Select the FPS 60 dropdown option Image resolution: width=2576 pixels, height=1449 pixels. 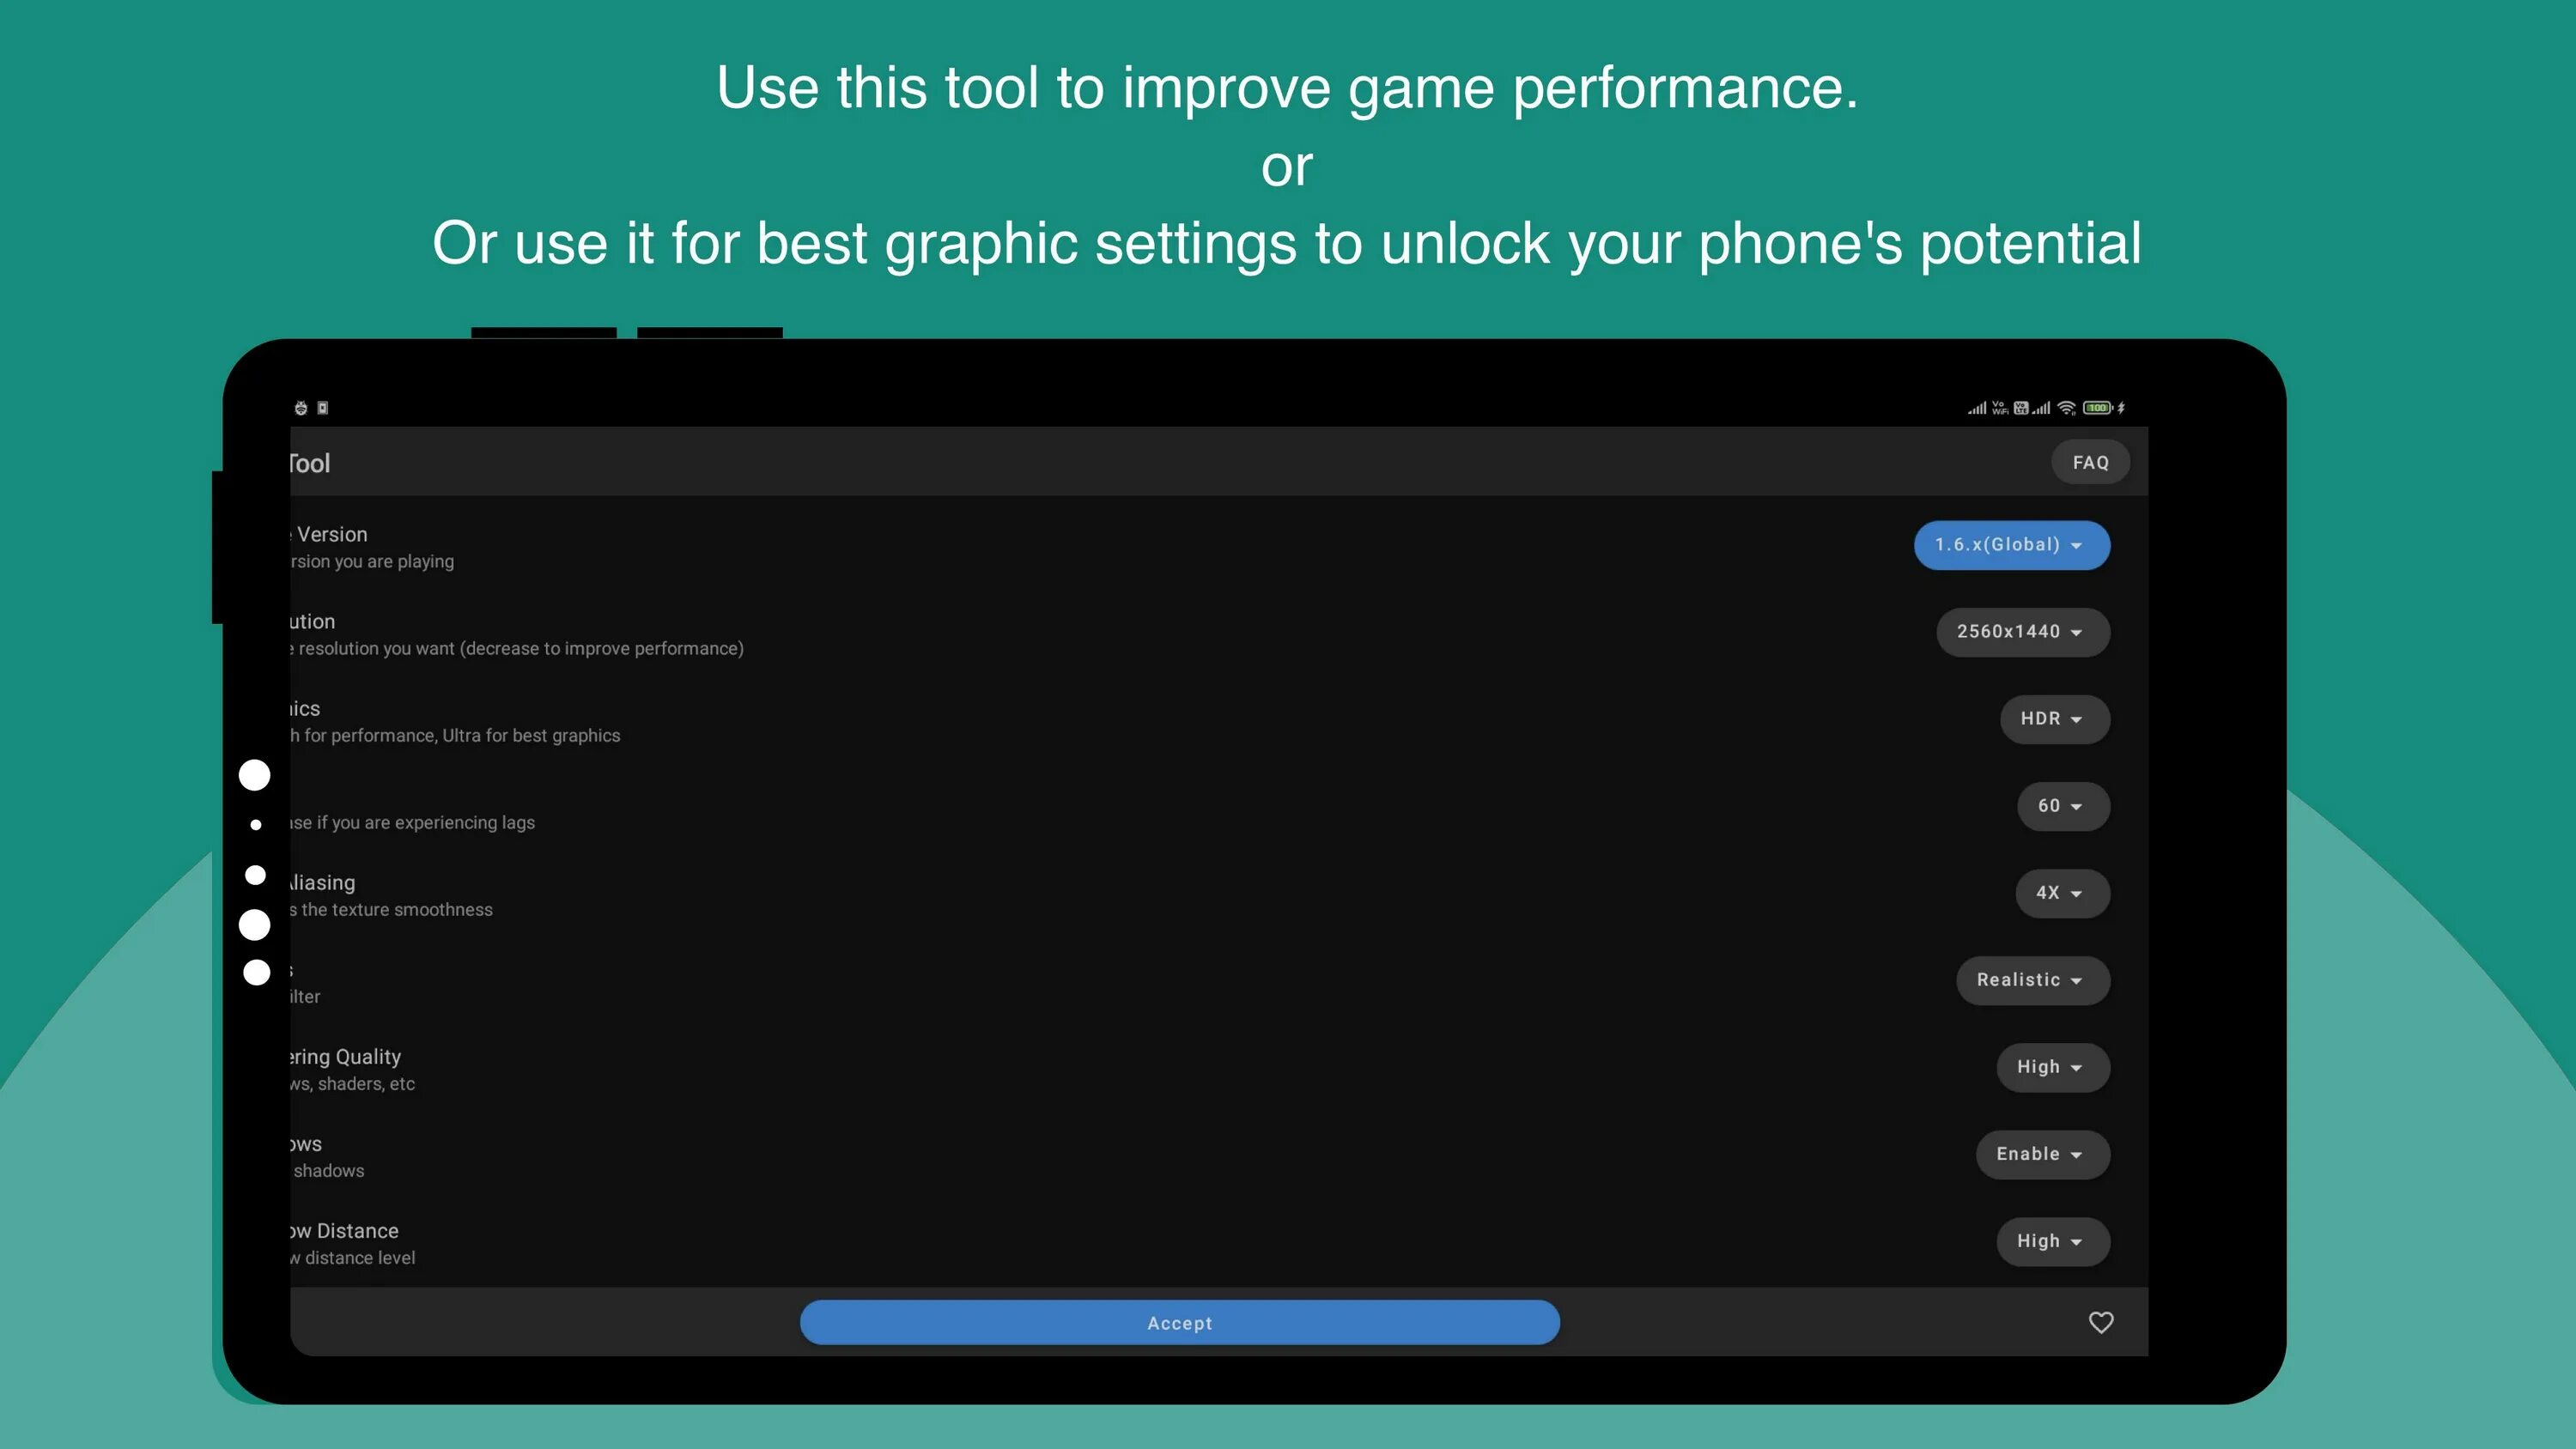(x=2057, y=805)
